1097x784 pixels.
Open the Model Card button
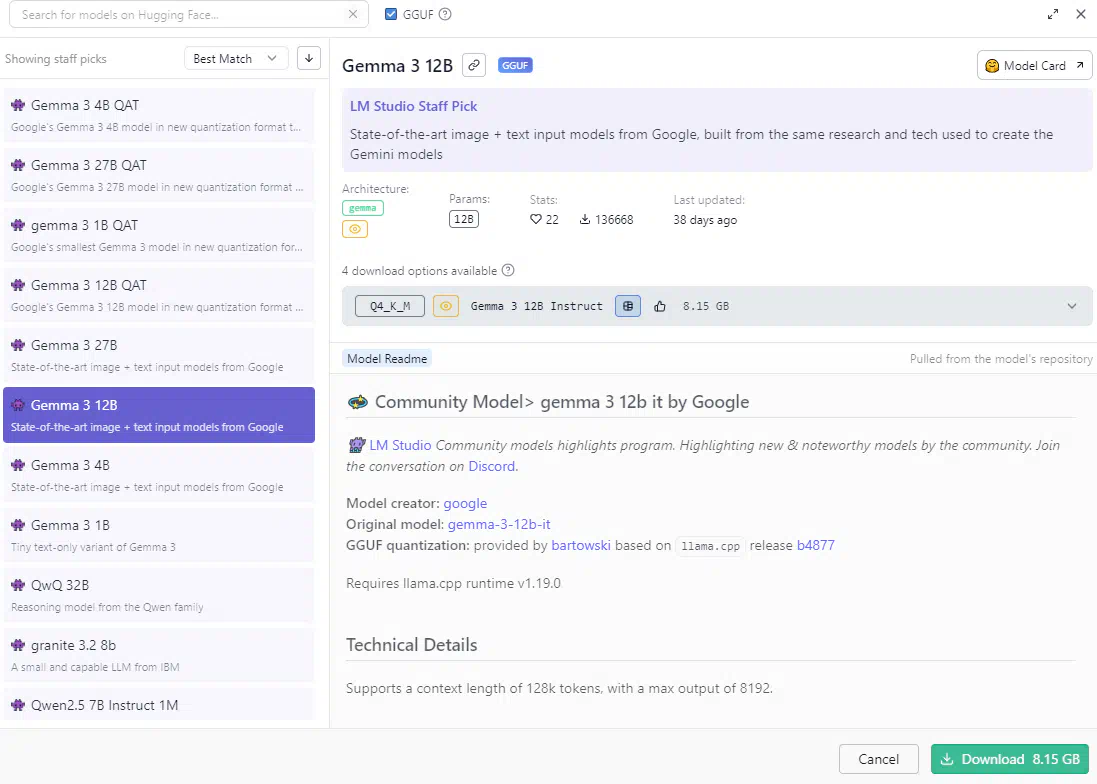[x=1034, y=66]
